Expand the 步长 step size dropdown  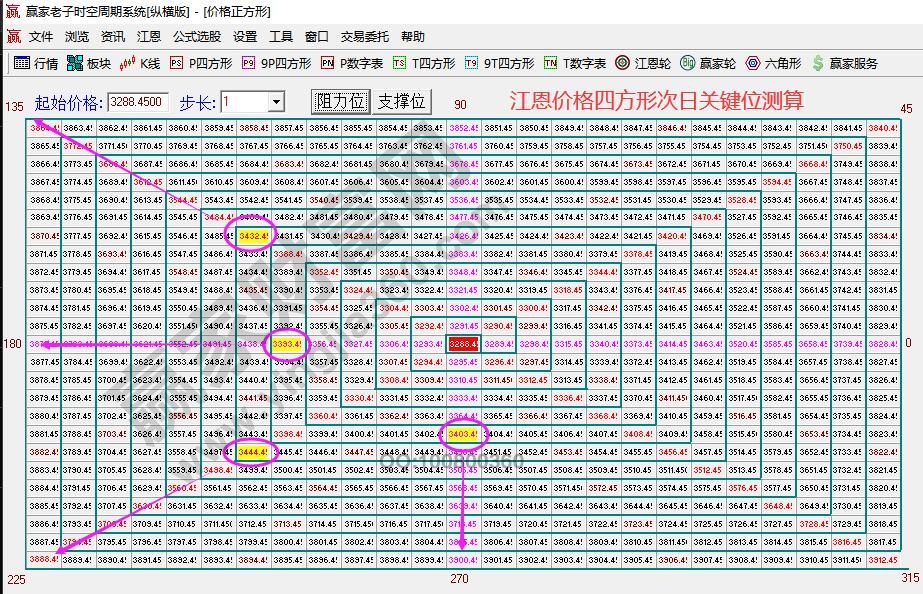pyautogui.click(x=277, y=100)
